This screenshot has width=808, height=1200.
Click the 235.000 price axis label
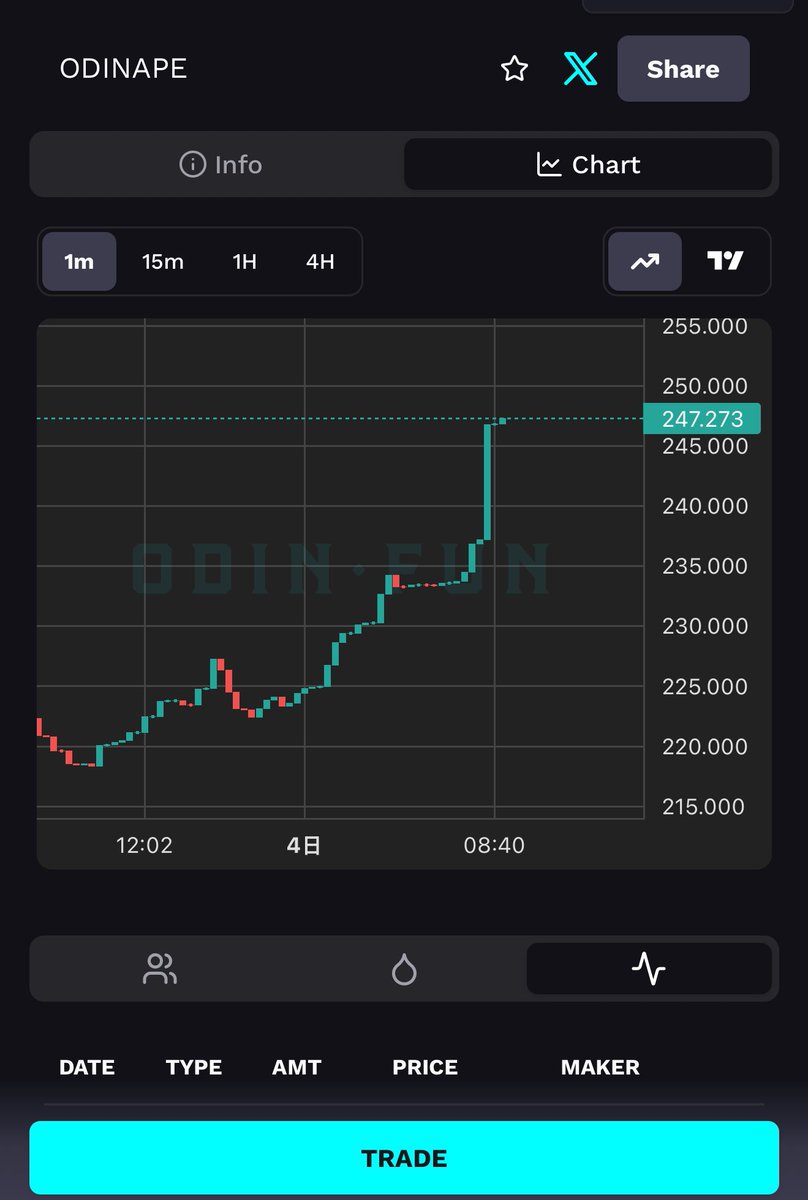pyautogui.click(x=705, y=566)
